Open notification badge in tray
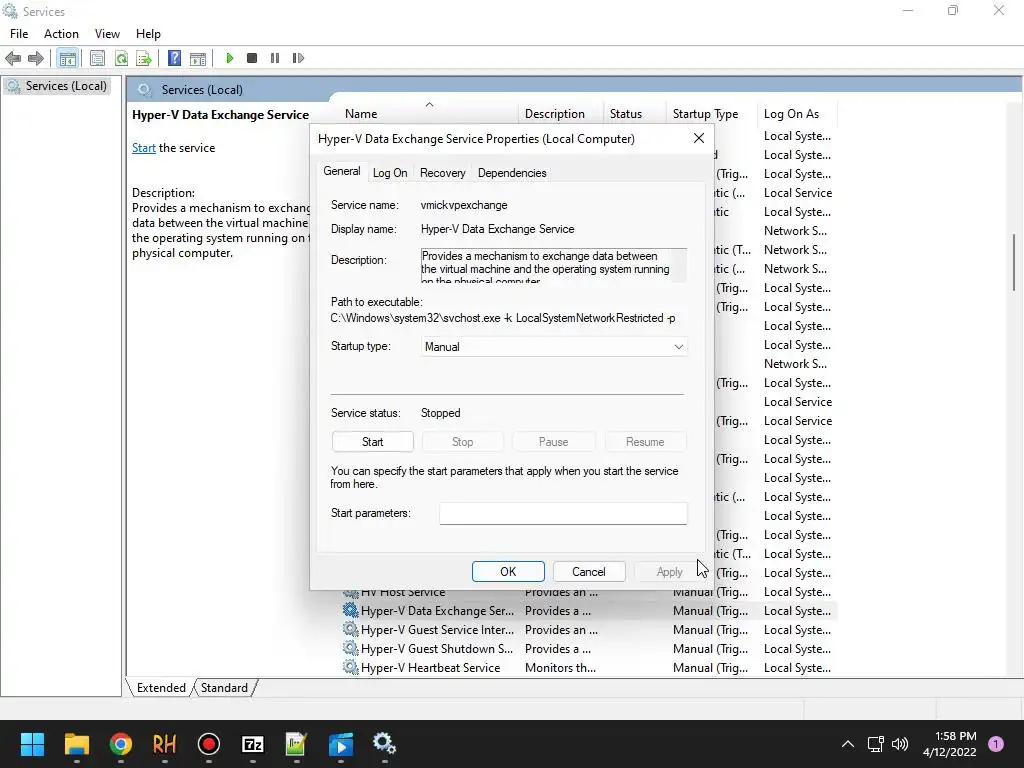This screenshot has width=1024, height=768. [996, 744]
